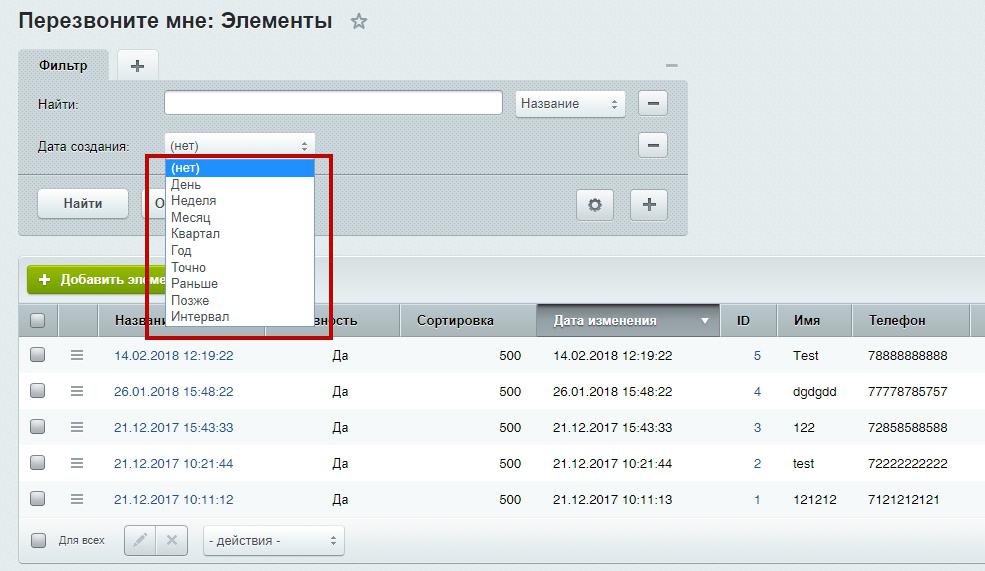Toggle the select-all checkbox in table header

pos(38,320)
